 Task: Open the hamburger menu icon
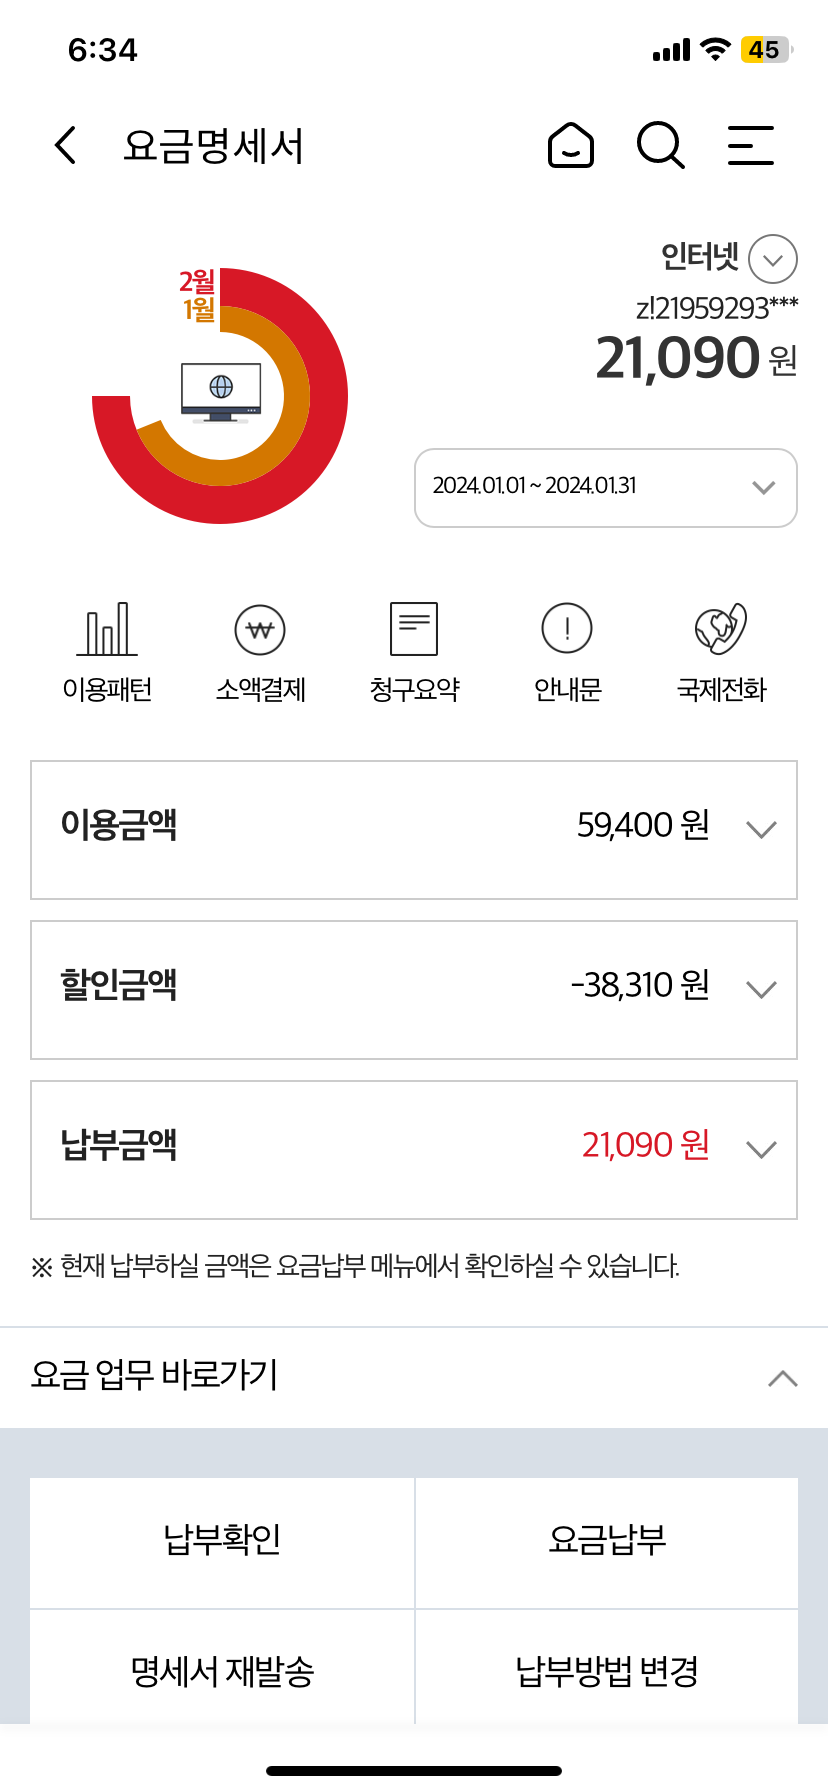pyautogui.click(x=750, y=146)
